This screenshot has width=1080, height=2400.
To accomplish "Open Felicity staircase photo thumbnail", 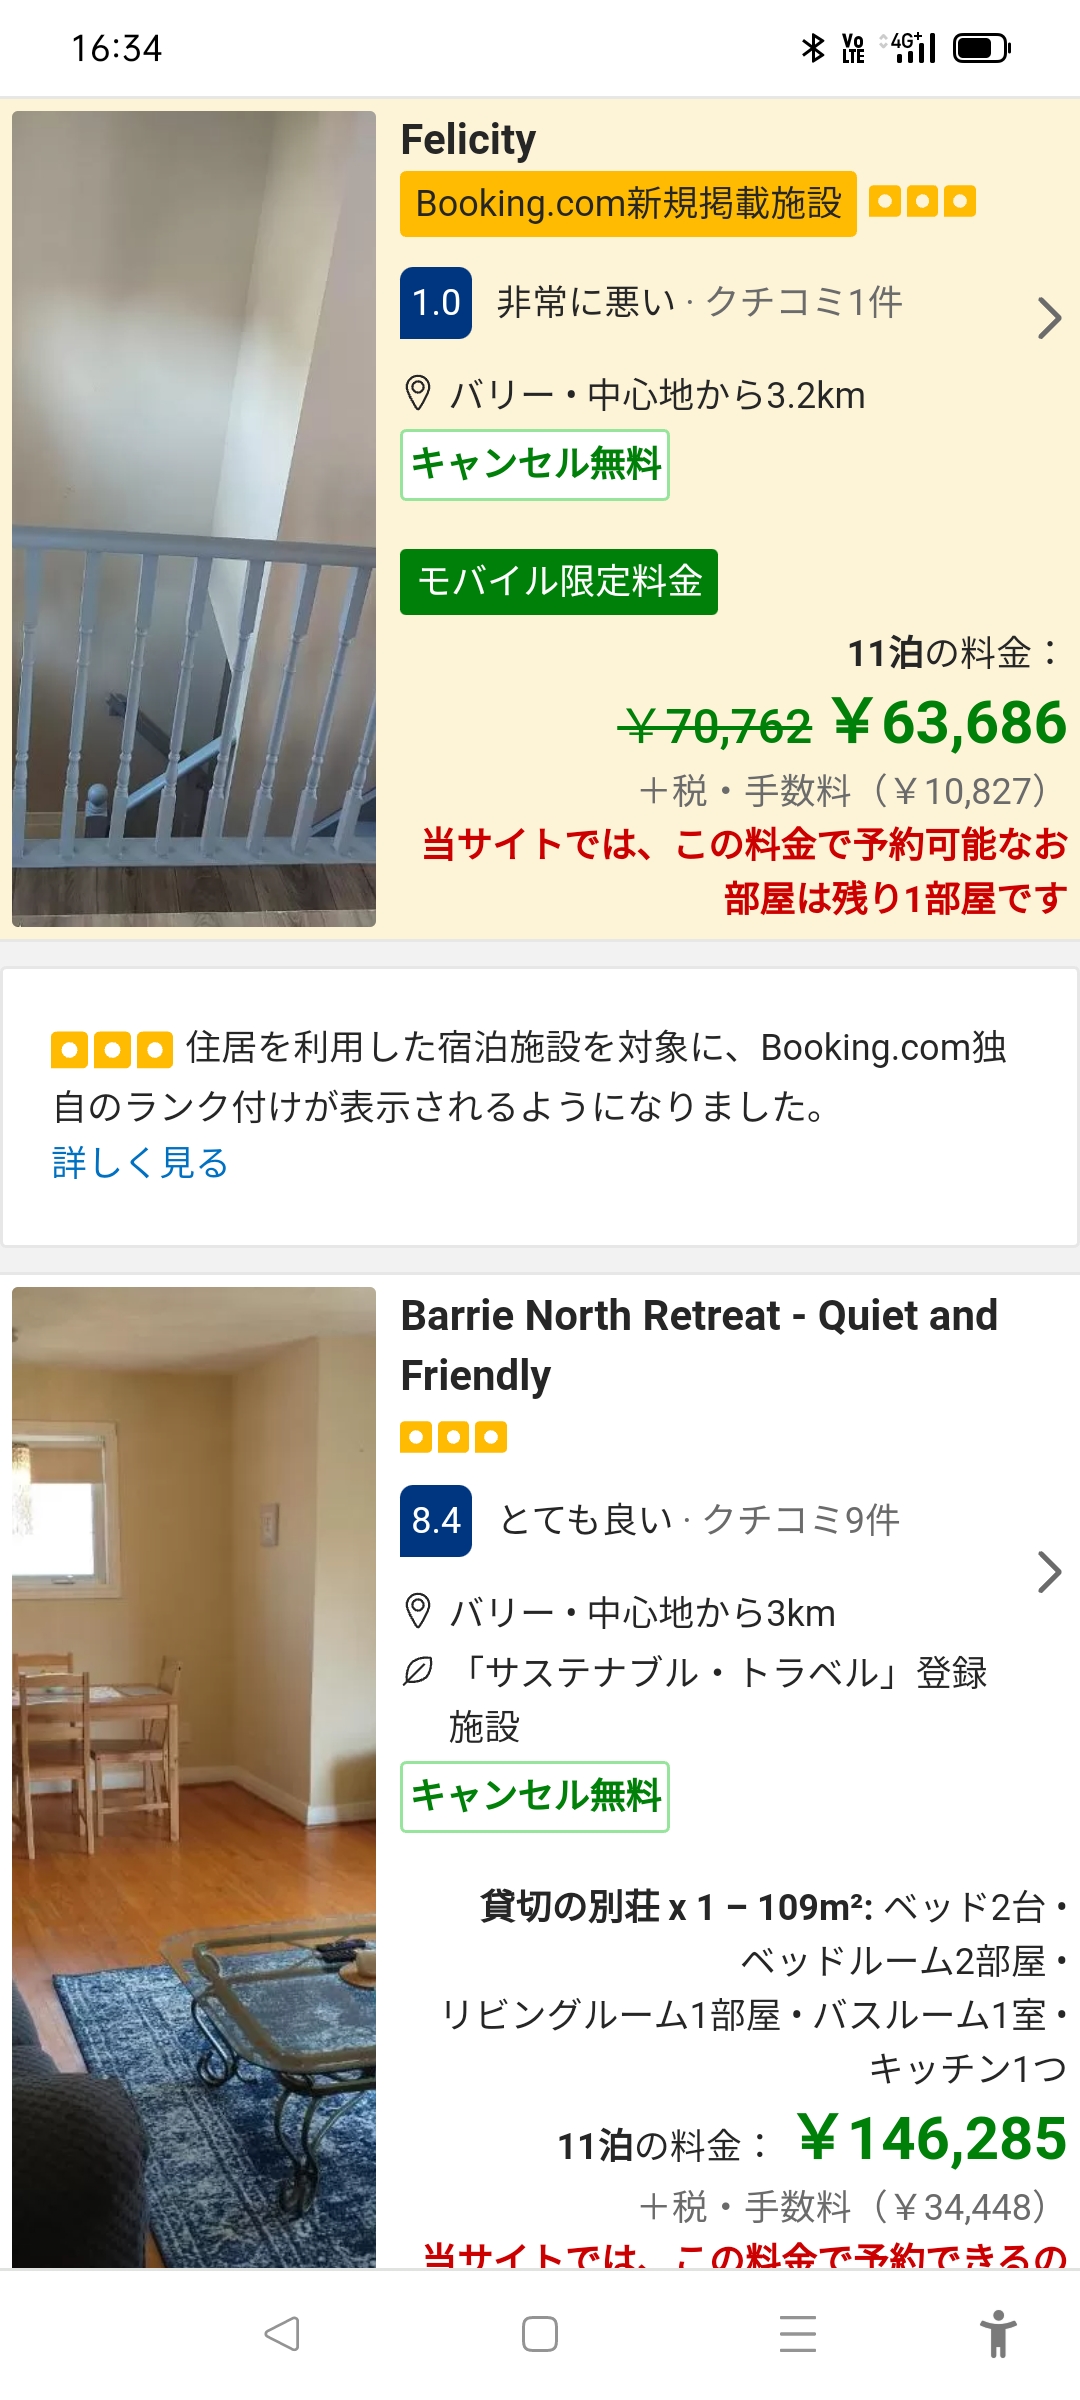I will (x=194, y=518).
